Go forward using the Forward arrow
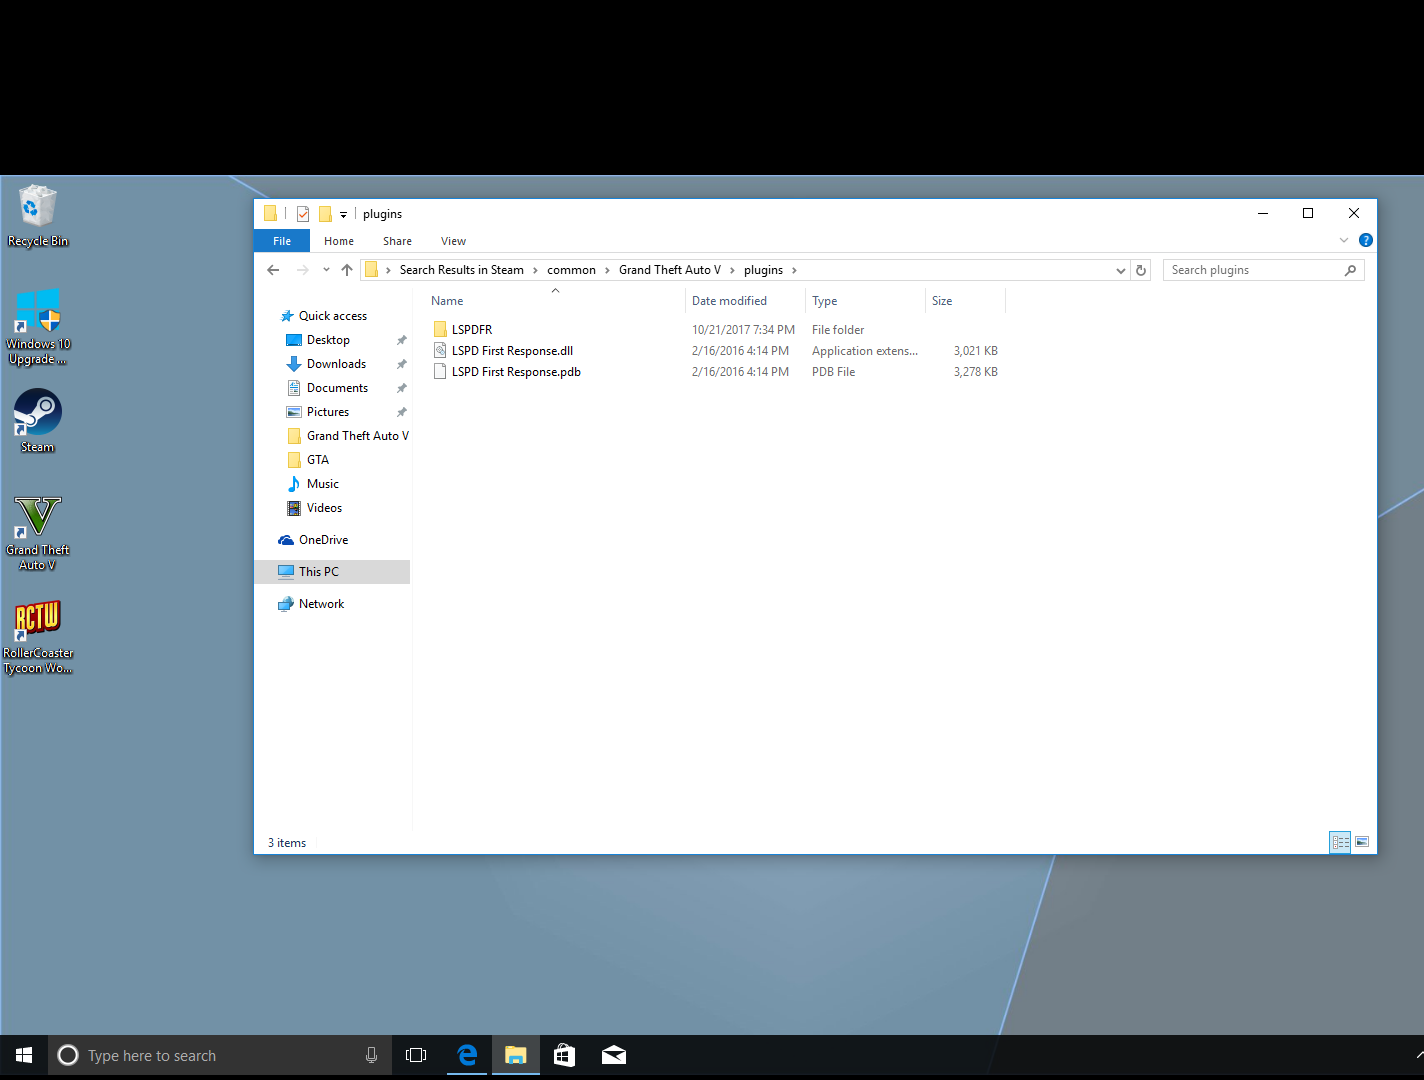The image size is (1424, 1080). pyautogui.click(x=302, y=270)
